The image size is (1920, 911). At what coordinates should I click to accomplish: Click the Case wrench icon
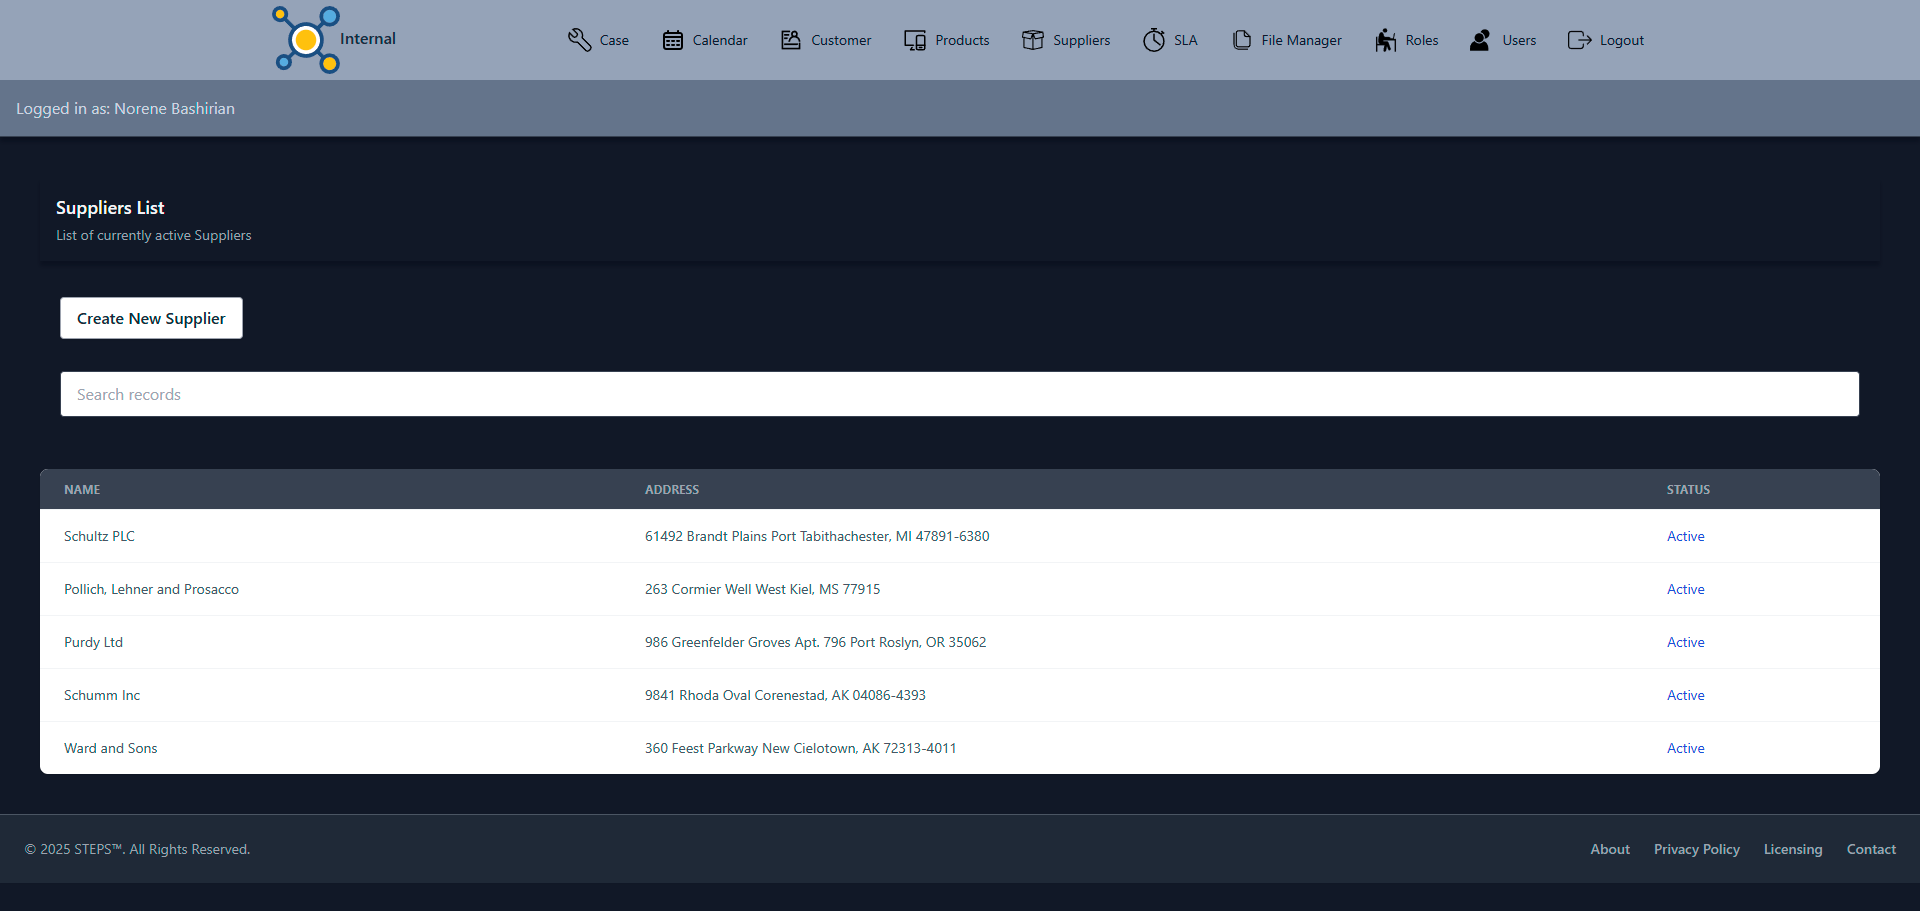[579, 40]
